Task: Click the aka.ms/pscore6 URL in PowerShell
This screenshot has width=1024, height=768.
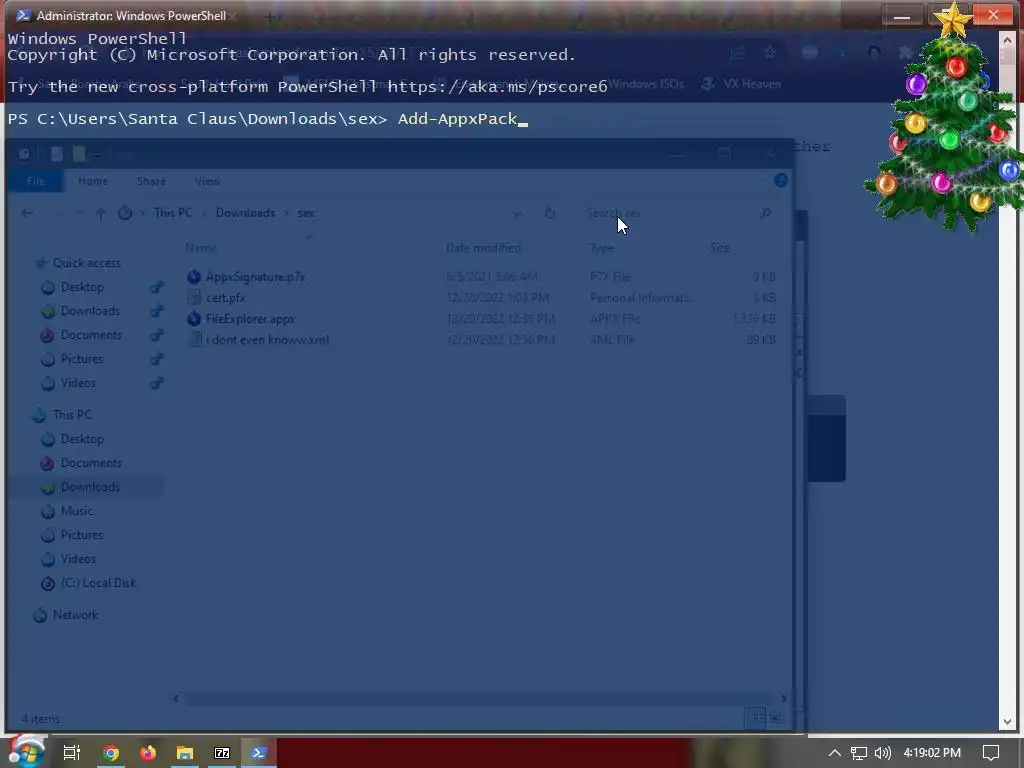Action: [x=498, y=86]
